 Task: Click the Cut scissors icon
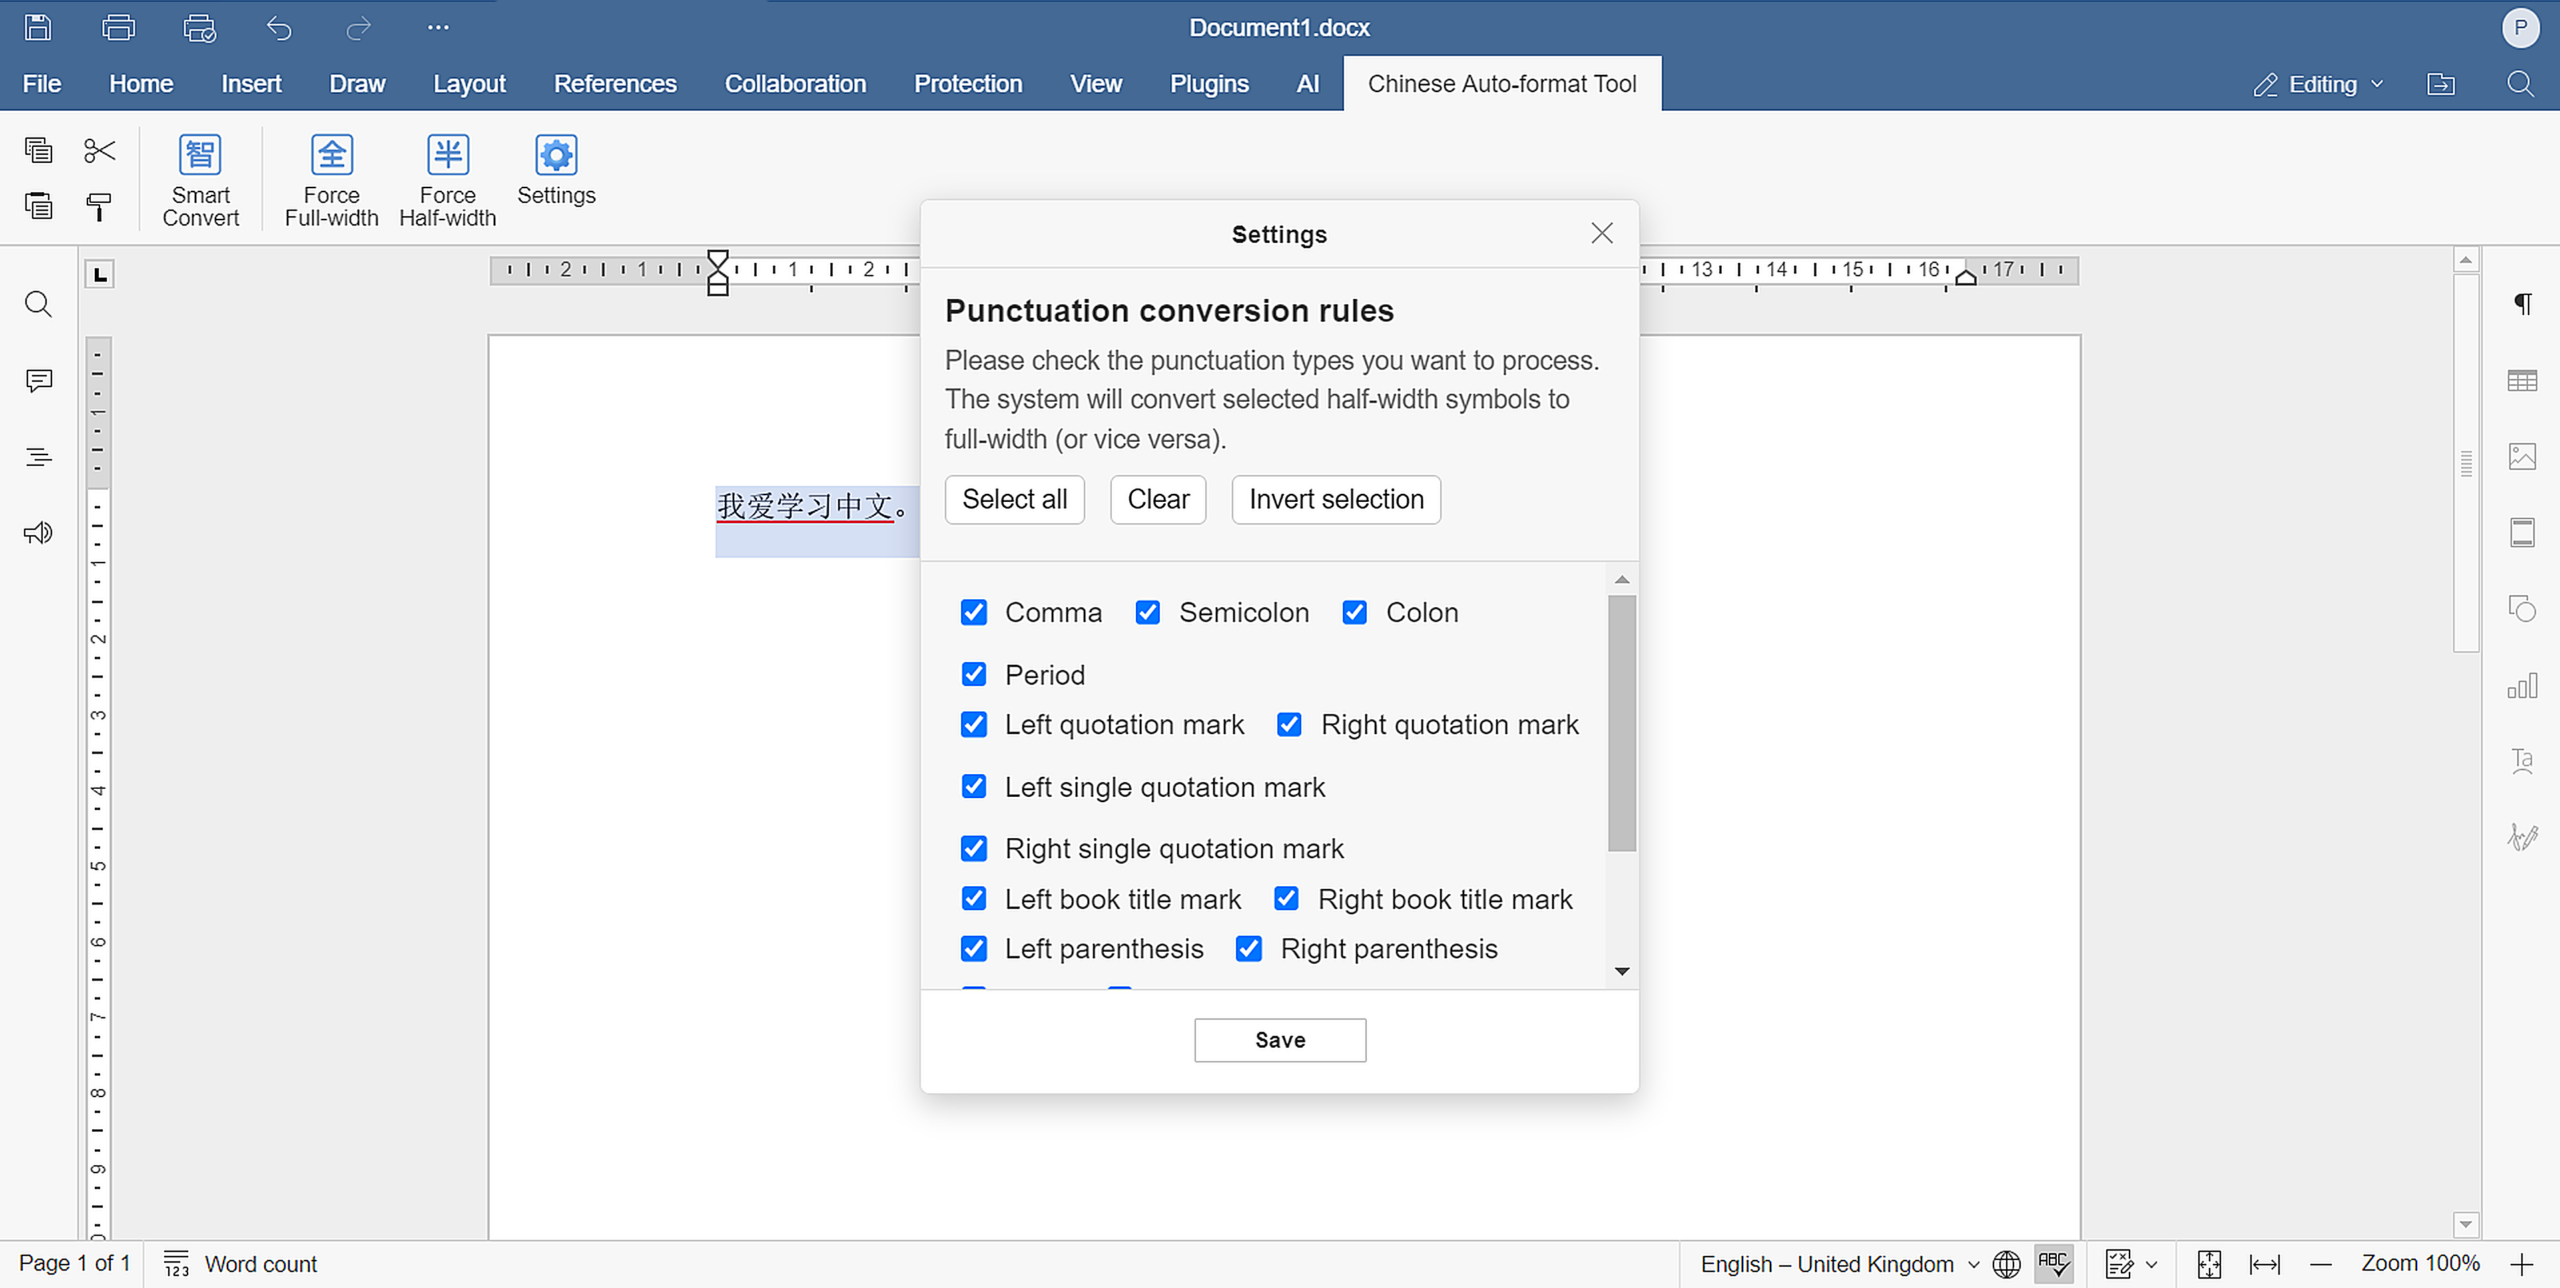(x=99, y=150)
